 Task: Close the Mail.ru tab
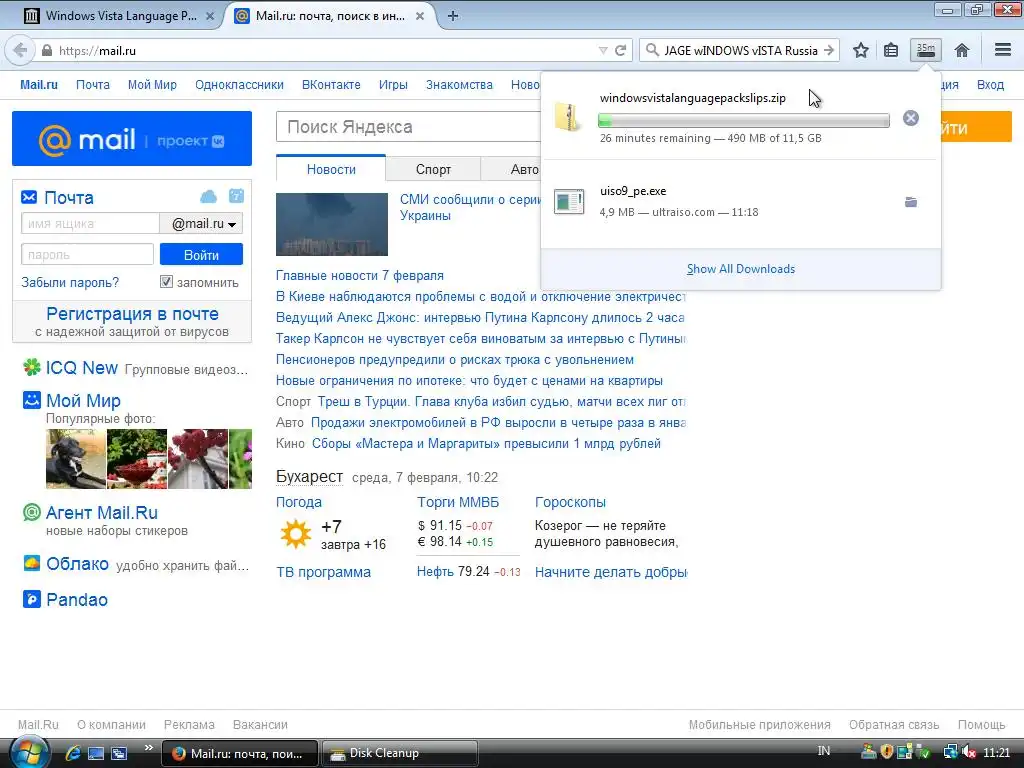pyautogui.click(x=420, y=16)
